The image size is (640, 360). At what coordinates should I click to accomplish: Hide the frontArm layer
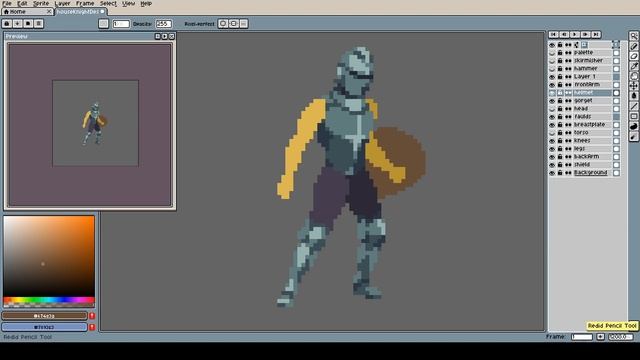(x=552, y=84)
